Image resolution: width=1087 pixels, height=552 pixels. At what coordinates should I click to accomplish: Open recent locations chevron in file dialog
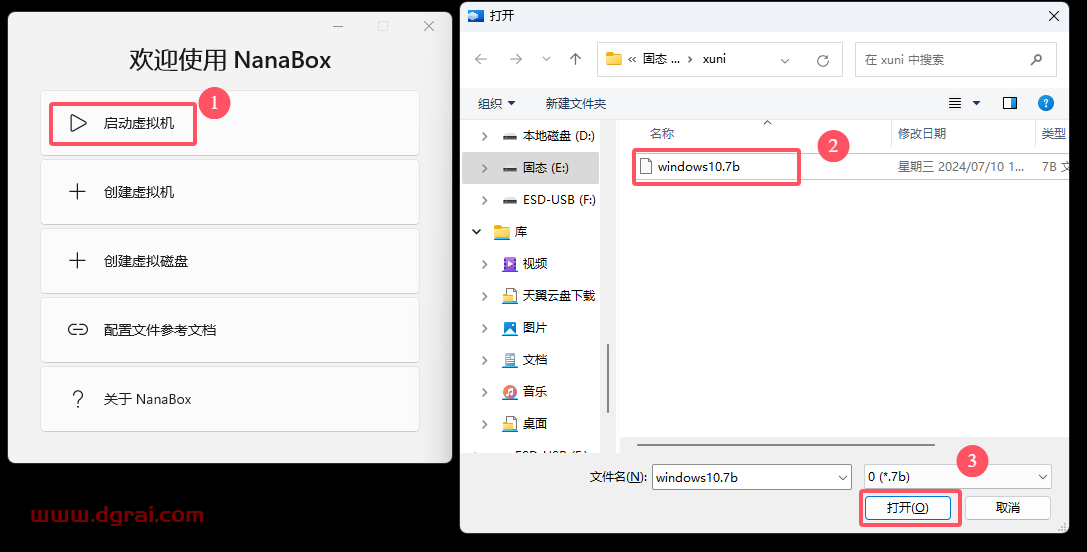(546, 60)
